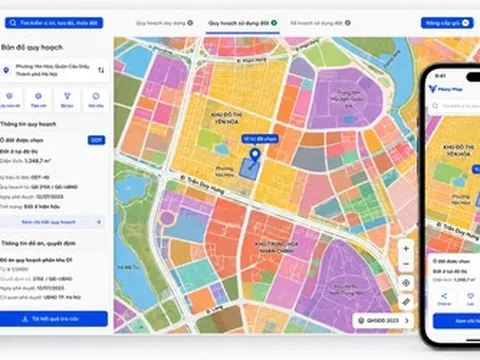The height and width of the screenshot is (360, 480).
Task: Click the search magnifier icon in sidebar
Action: (x=13, y=23)
